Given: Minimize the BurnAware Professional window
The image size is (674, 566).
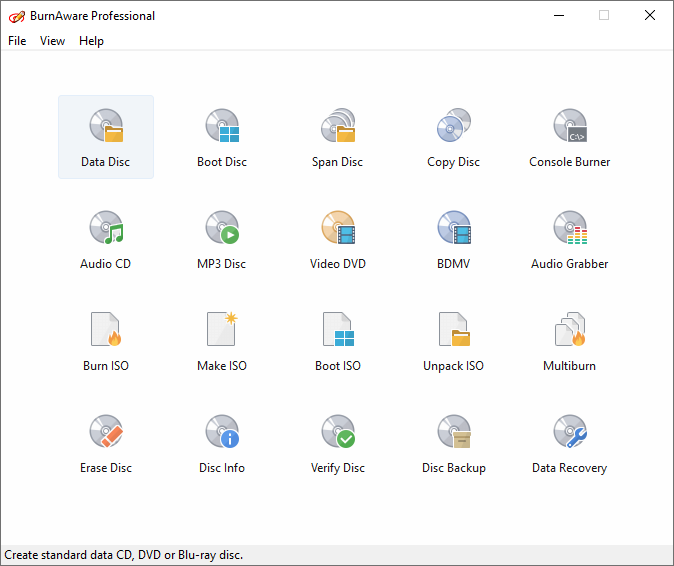Looking at the screenshot, I should tap(559, 15).
